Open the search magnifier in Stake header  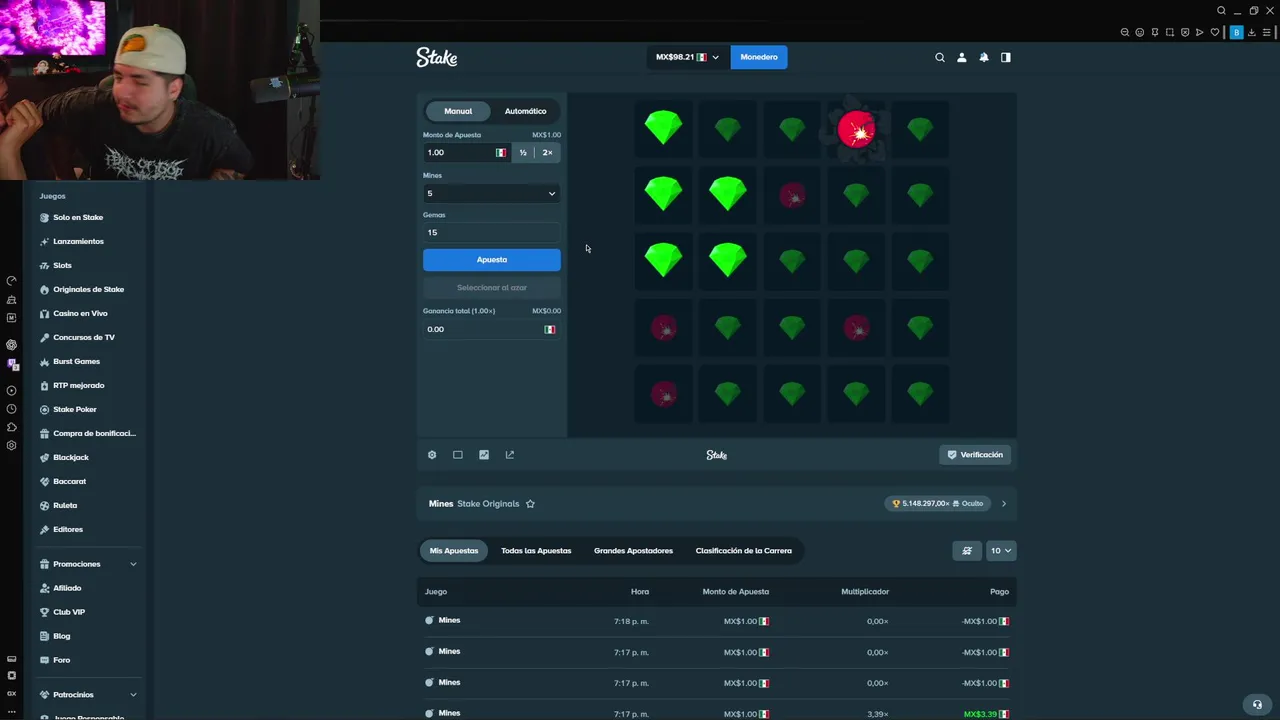click(939, 57)
